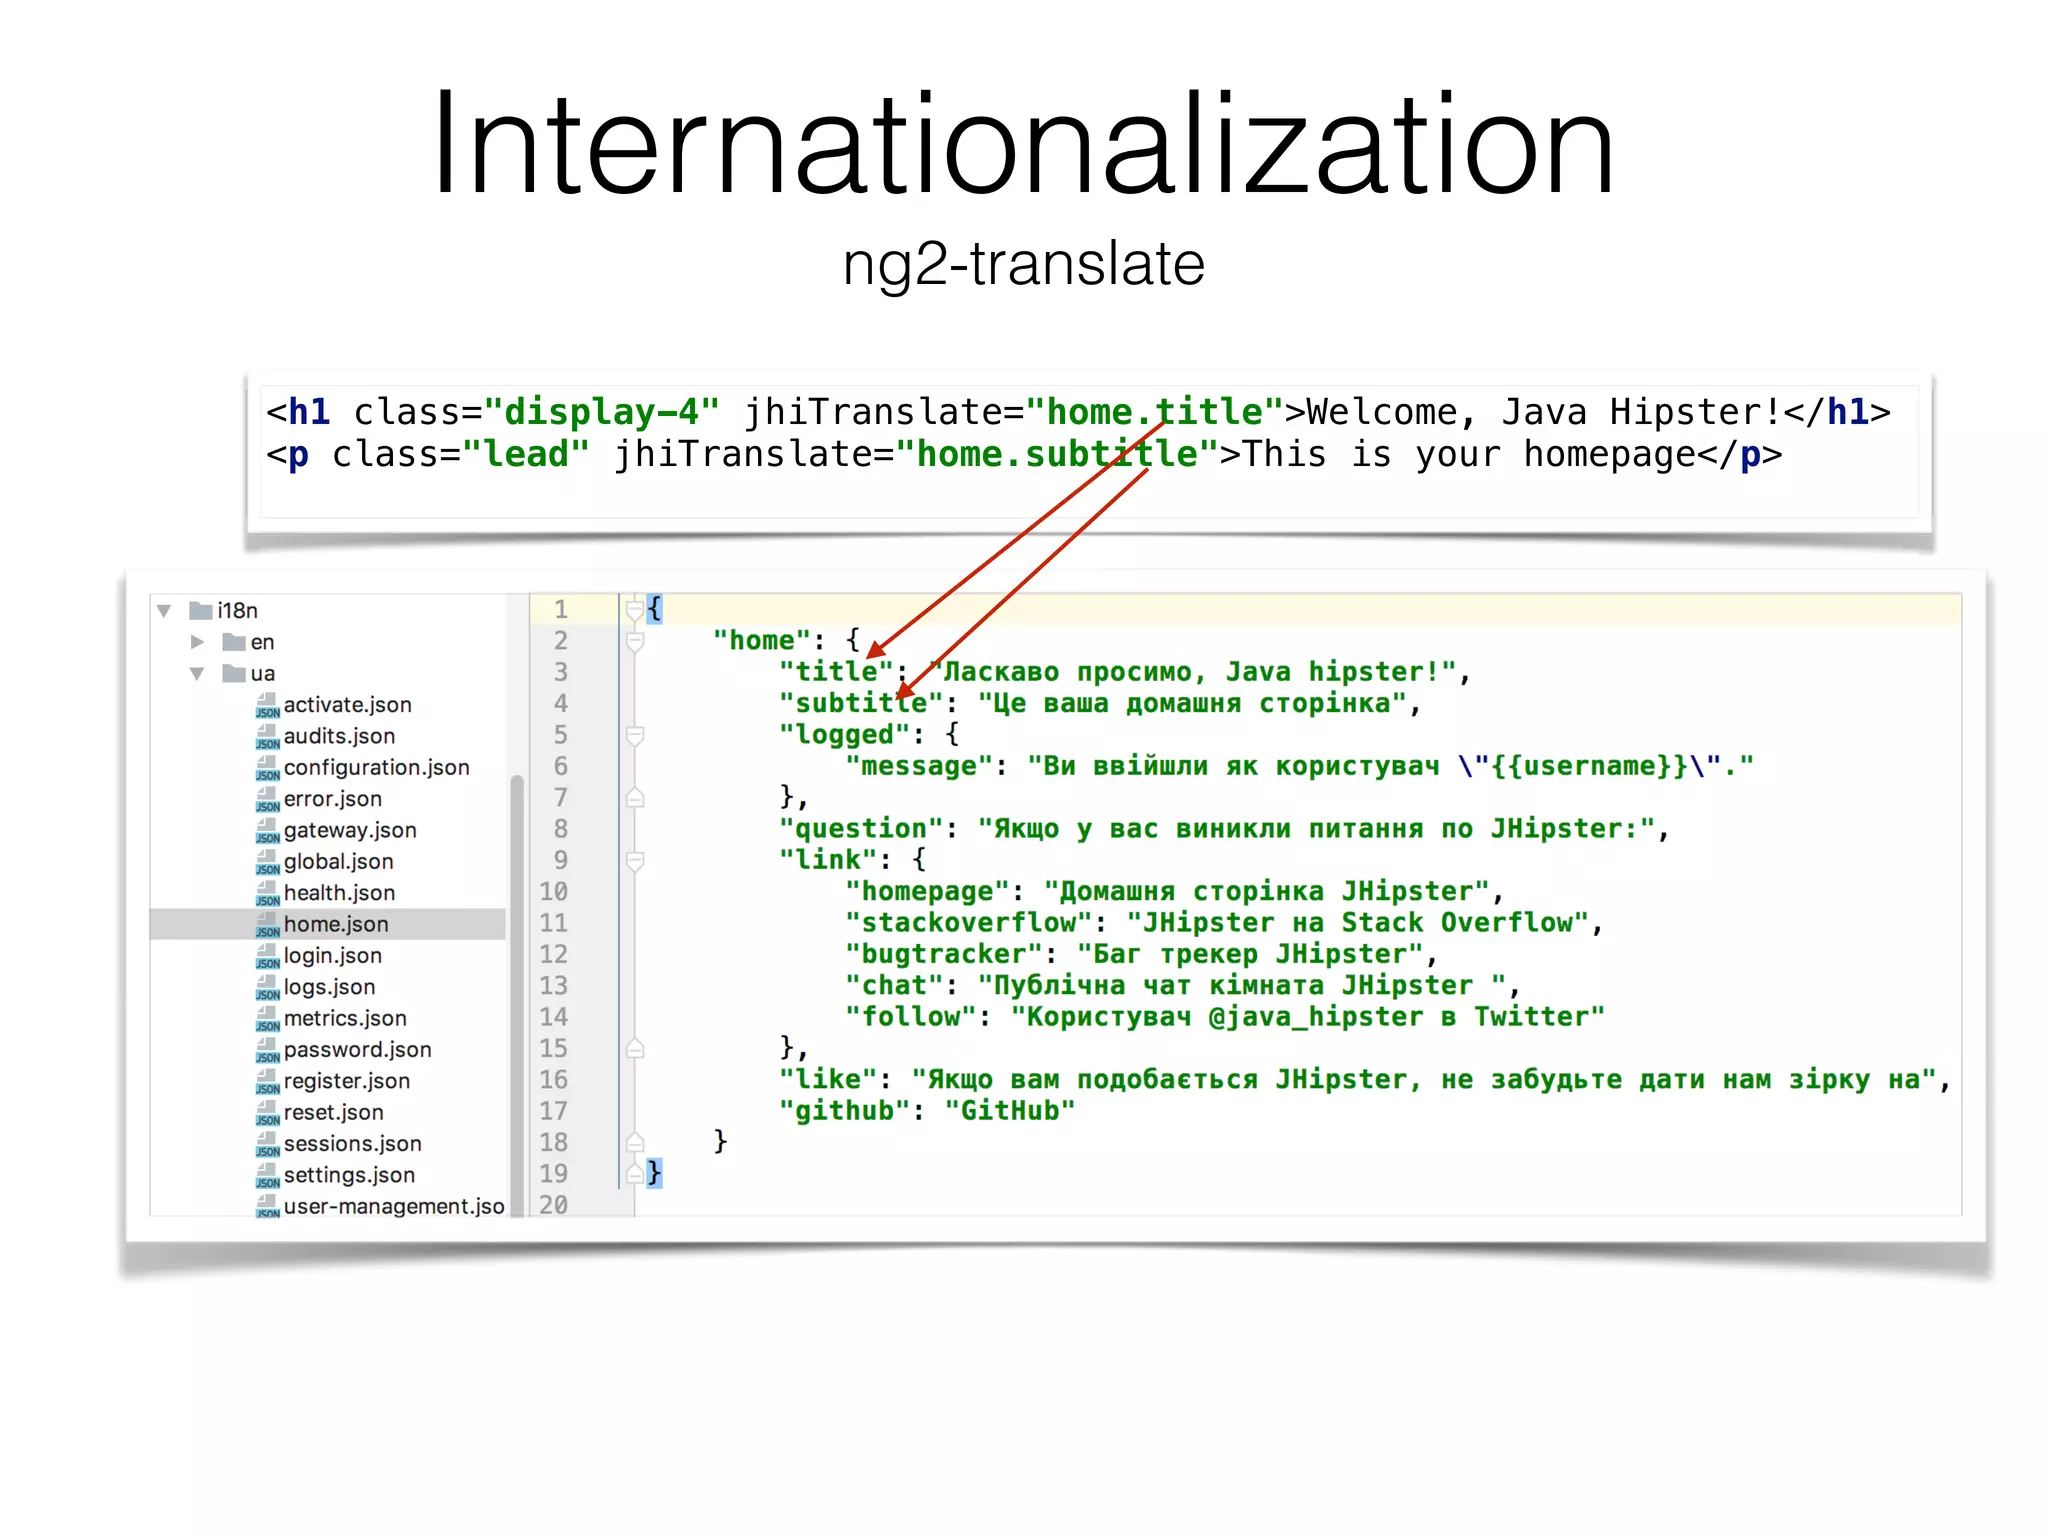Screen dimensions: 2048x1536
Task: Click line number 10 in gutter
Action: click(x=553, y=892)
